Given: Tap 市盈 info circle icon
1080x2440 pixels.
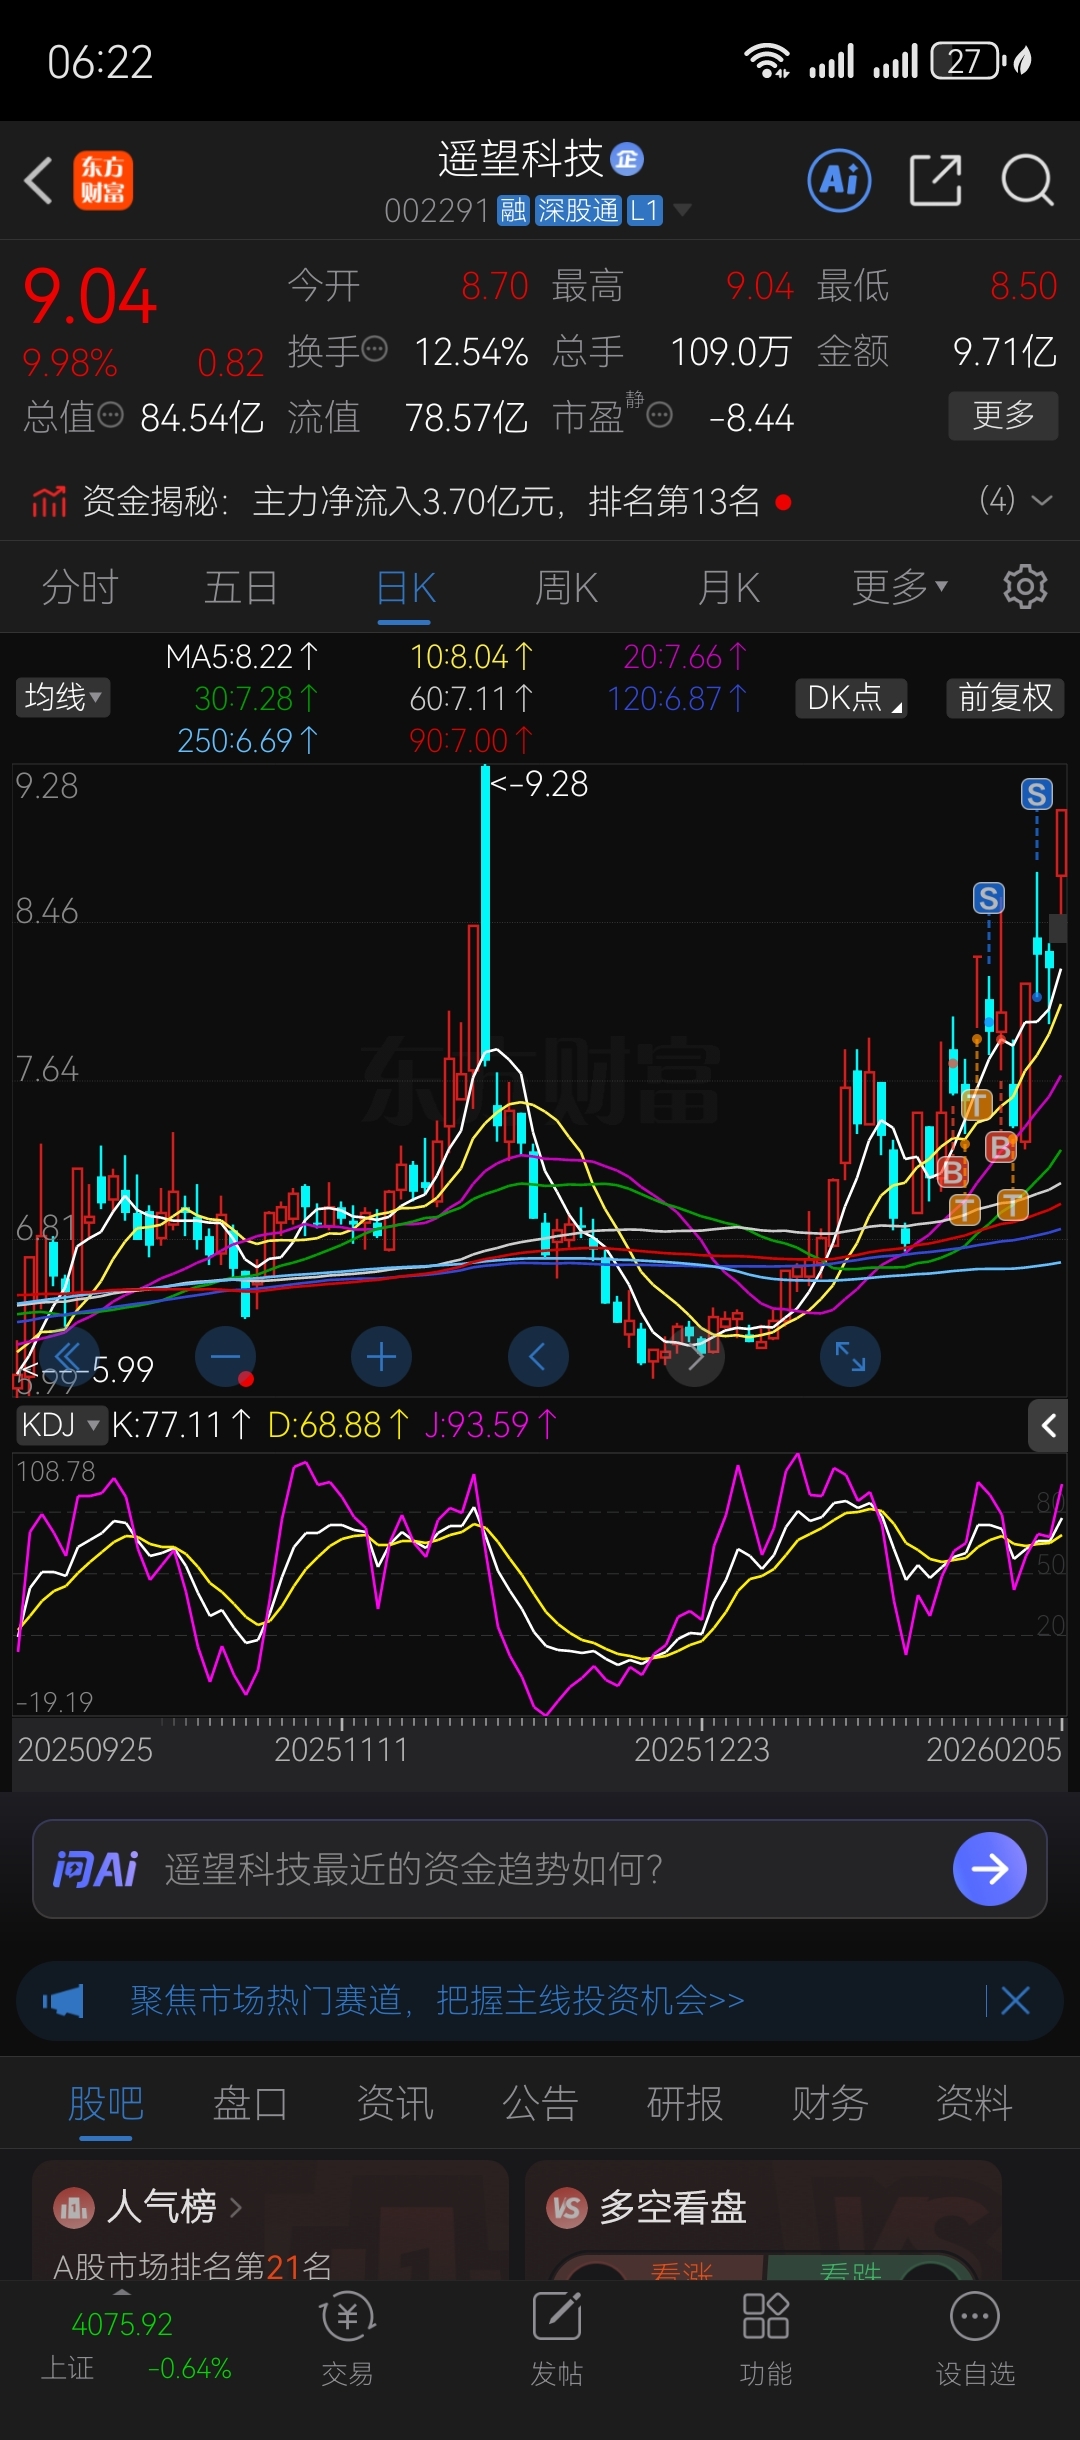Looking at the screenshot, I should pos(660,414).
